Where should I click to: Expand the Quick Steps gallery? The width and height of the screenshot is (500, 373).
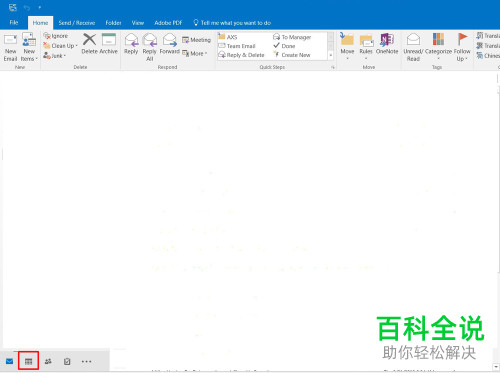(x=331, y=55)
